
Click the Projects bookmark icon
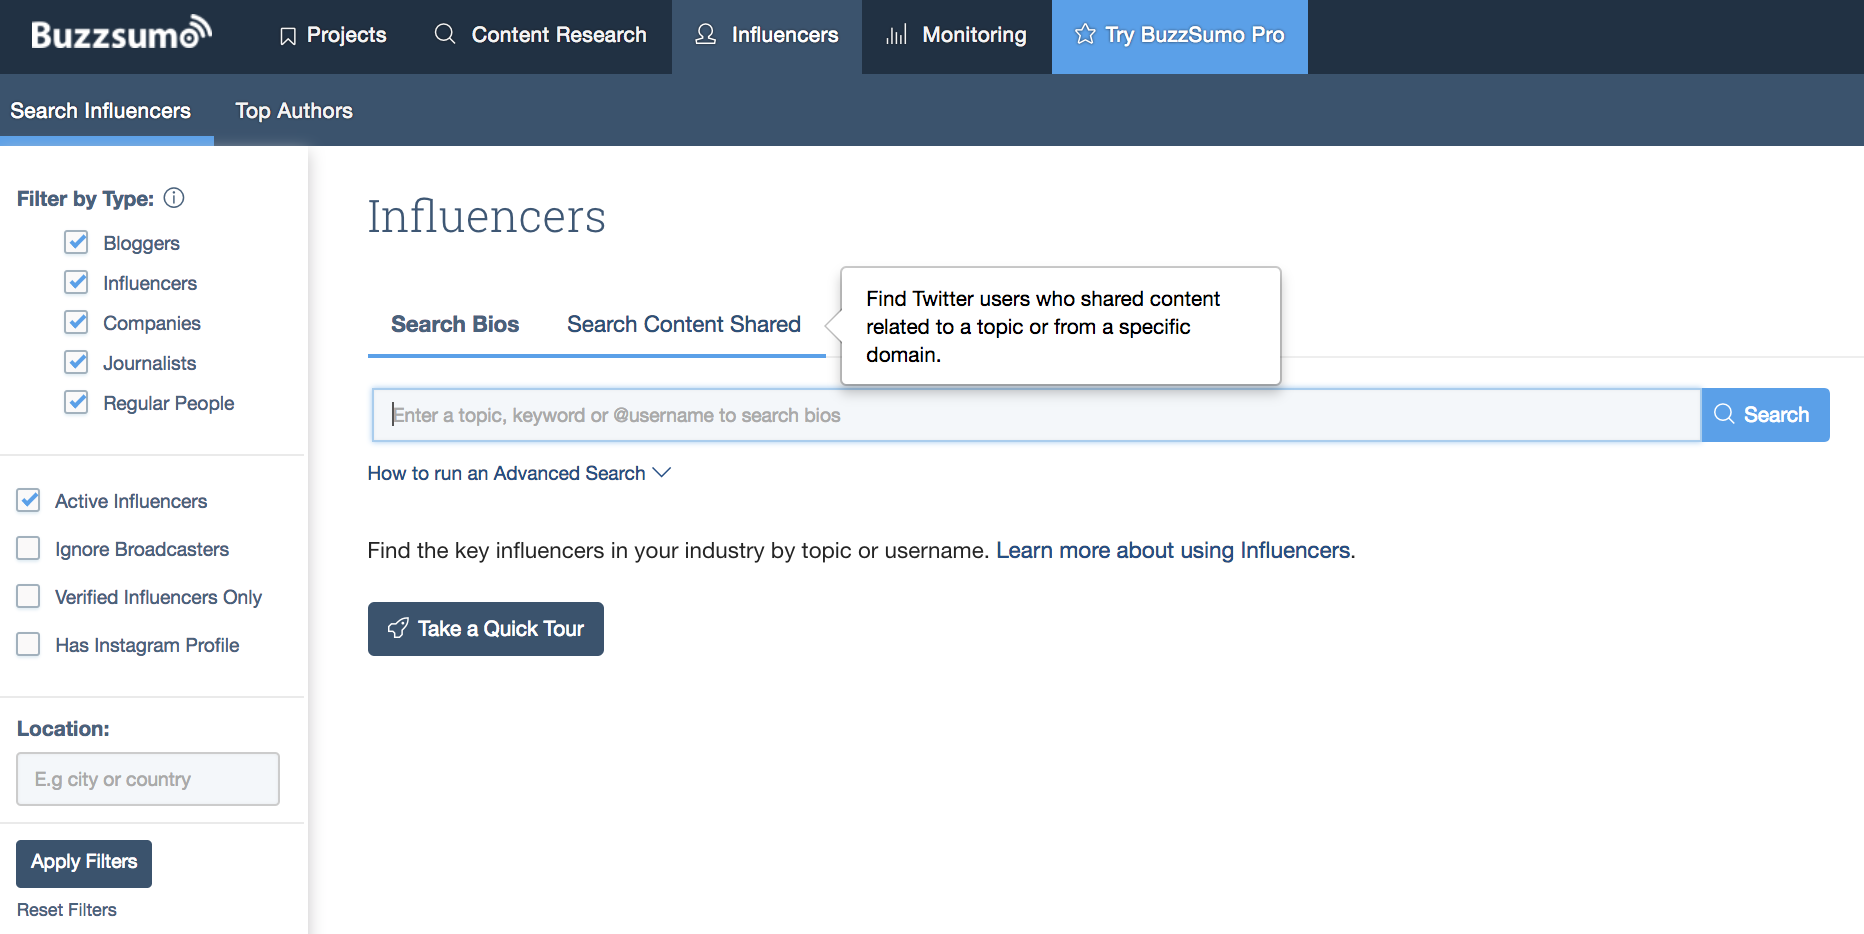click(x=288, y=36)
